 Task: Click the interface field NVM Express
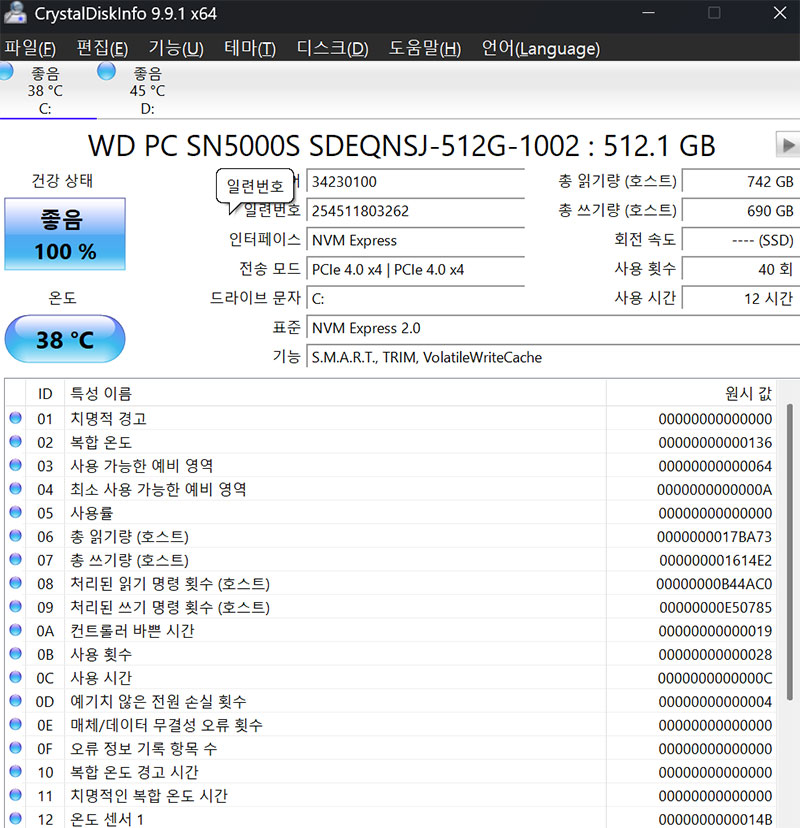click(x=416, y=240)
